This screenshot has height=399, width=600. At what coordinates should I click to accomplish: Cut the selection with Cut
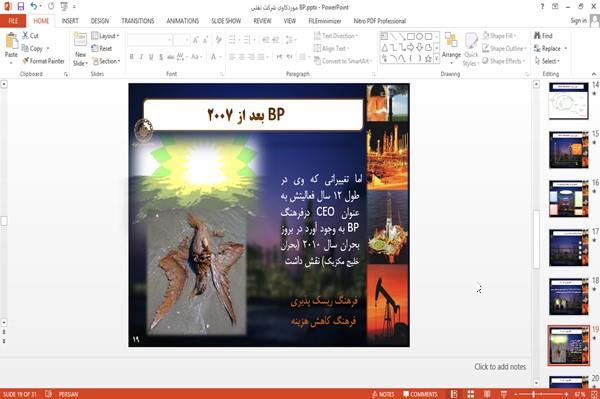point(30,36)
